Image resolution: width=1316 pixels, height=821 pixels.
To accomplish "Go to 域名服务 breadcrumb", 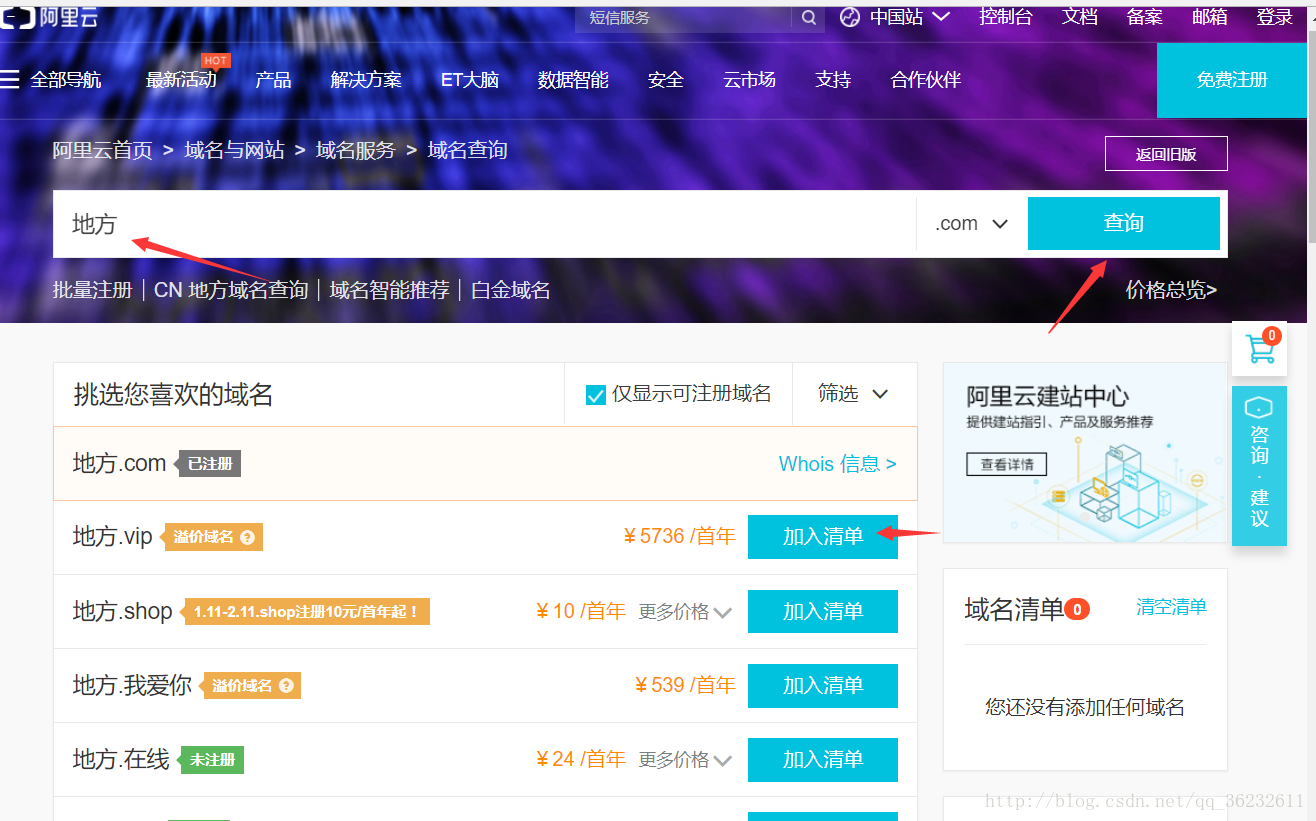I will 356,151.
